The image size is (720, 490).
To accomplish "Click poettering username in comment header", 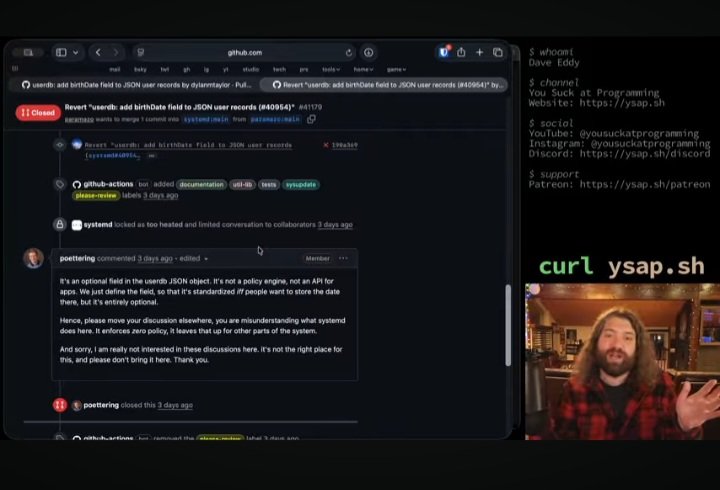I will (77, 259).
